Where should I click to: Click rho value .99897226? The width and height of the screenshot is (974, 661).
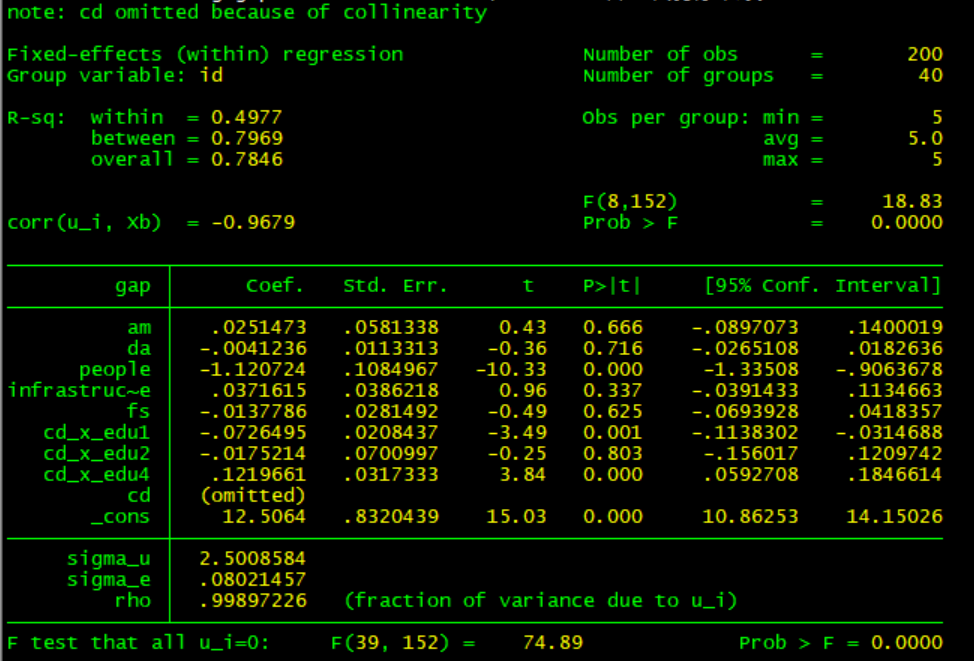tap(253, 601)
